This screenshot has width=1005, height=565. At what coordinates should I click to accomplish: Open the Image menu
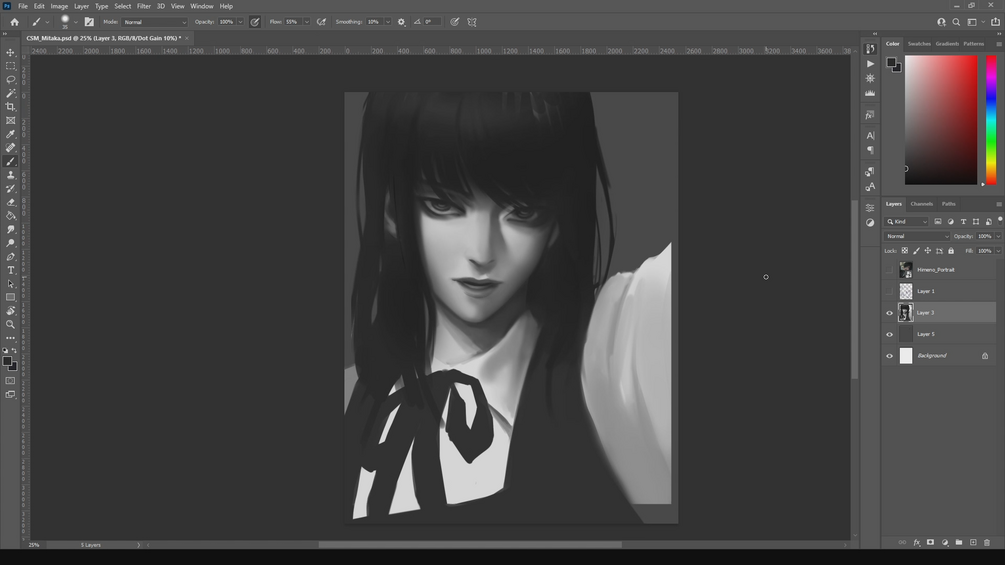pos(59,6)
